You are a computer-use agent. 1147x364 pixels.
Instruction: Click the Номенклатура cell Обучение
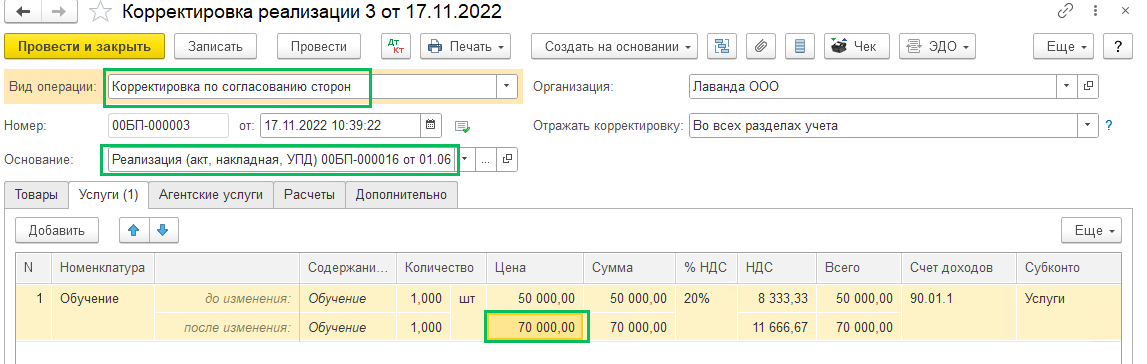click(103, 298)
